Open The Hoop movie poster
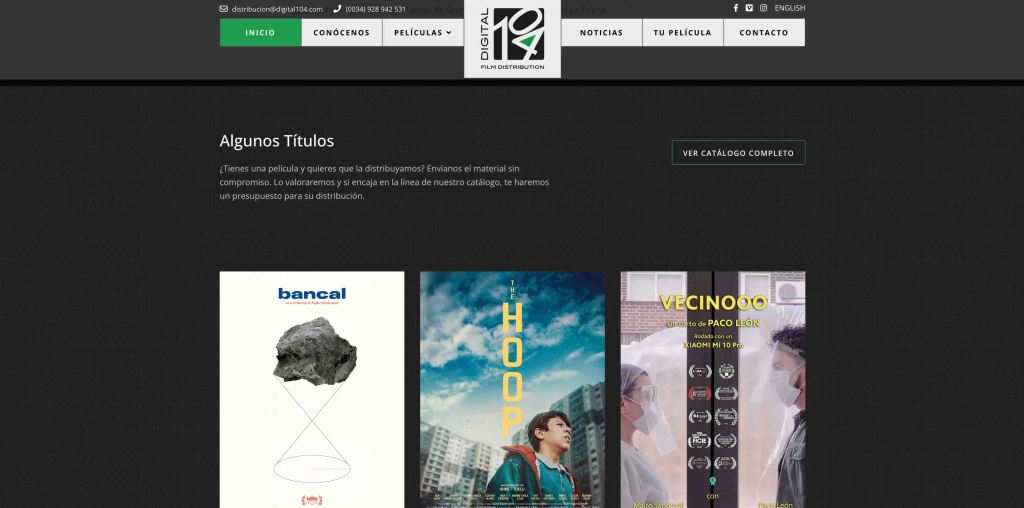 (x=512, y=389)
